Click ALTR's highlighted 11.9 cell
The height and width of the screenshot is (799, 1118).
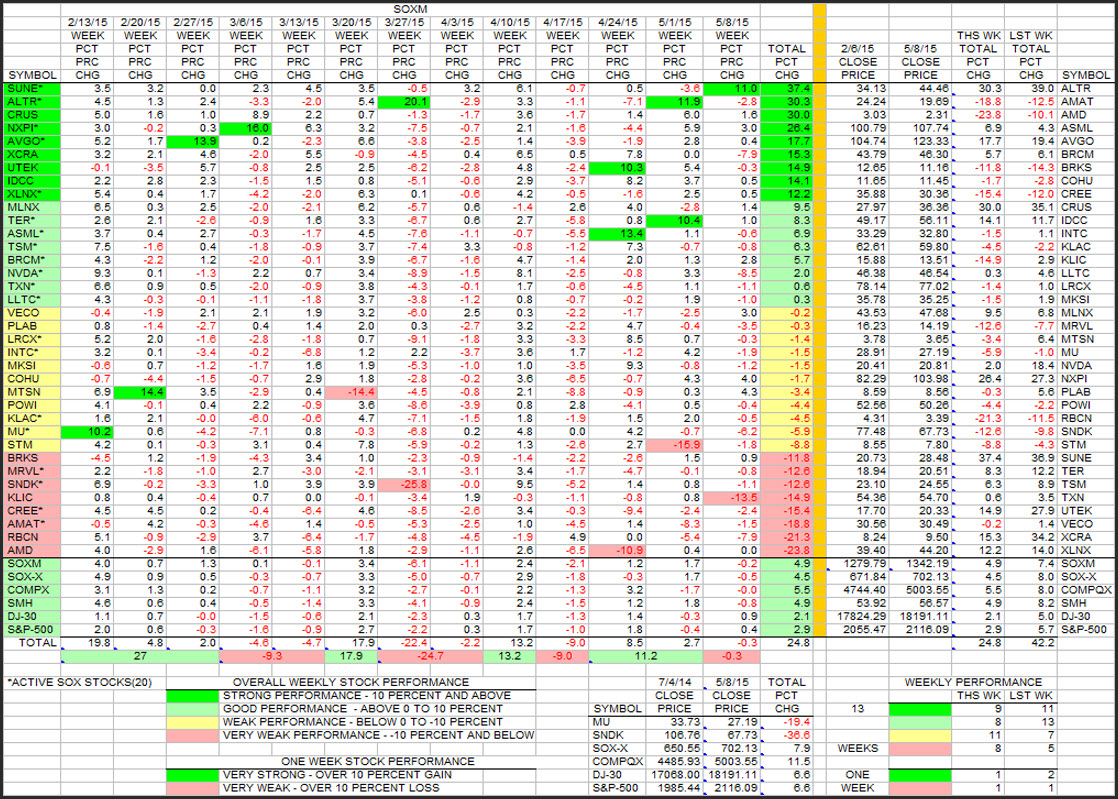tap(675, 102)
